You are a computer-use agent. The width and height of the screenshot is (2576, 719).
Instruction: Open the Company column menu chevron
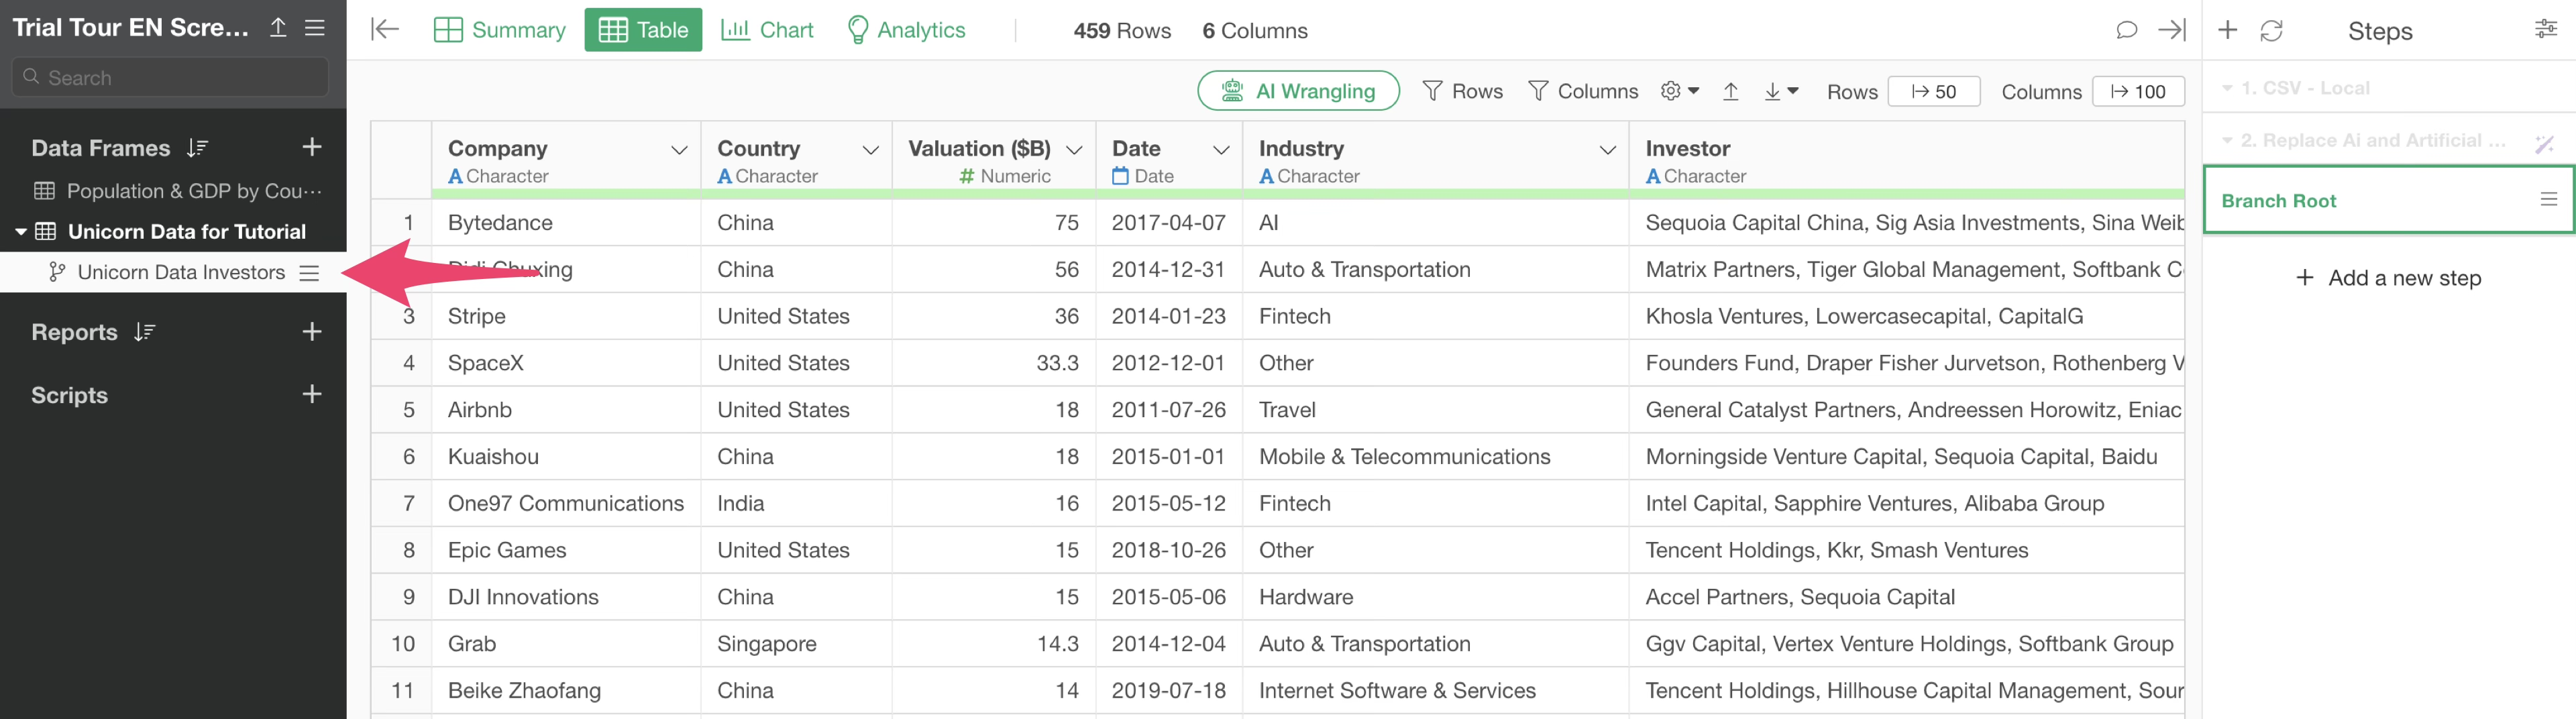click(x=679, y=150)
